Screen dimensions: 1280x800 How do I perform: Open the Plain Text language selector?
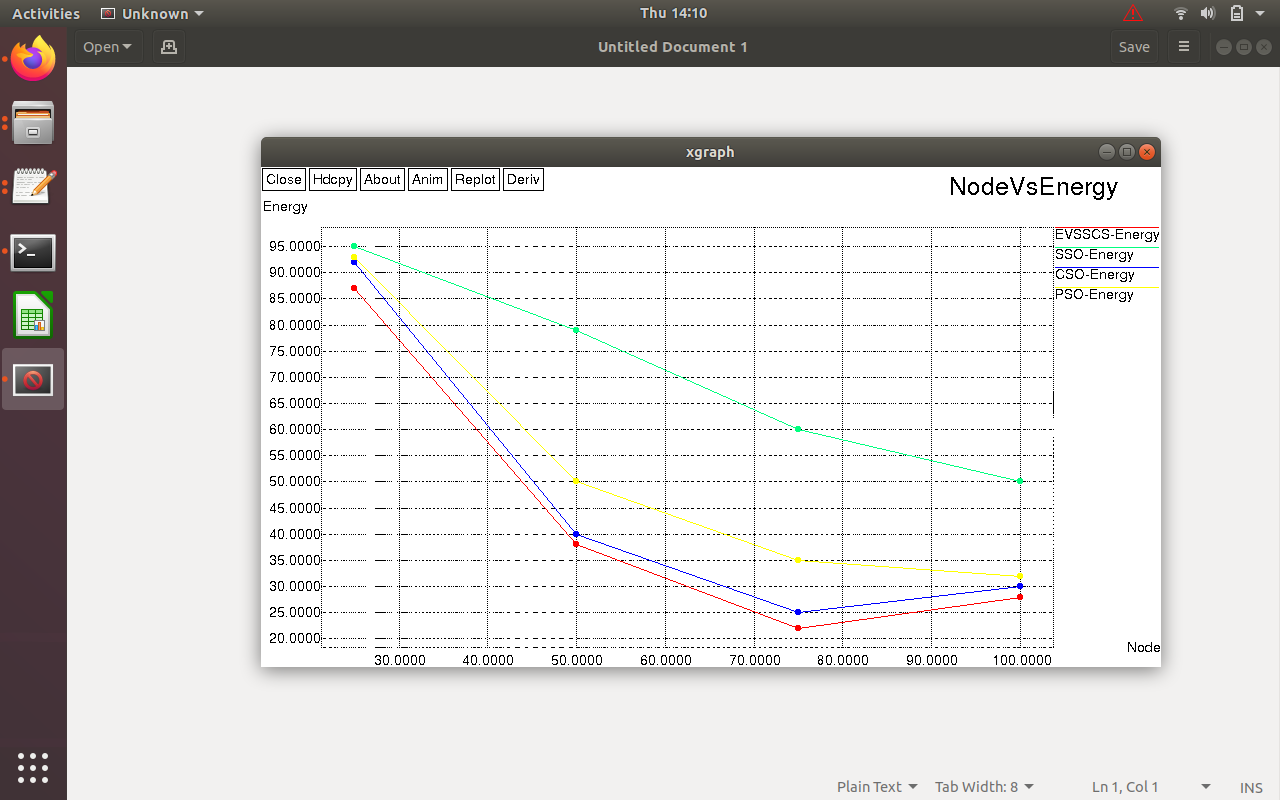click(x=877, y=787)
